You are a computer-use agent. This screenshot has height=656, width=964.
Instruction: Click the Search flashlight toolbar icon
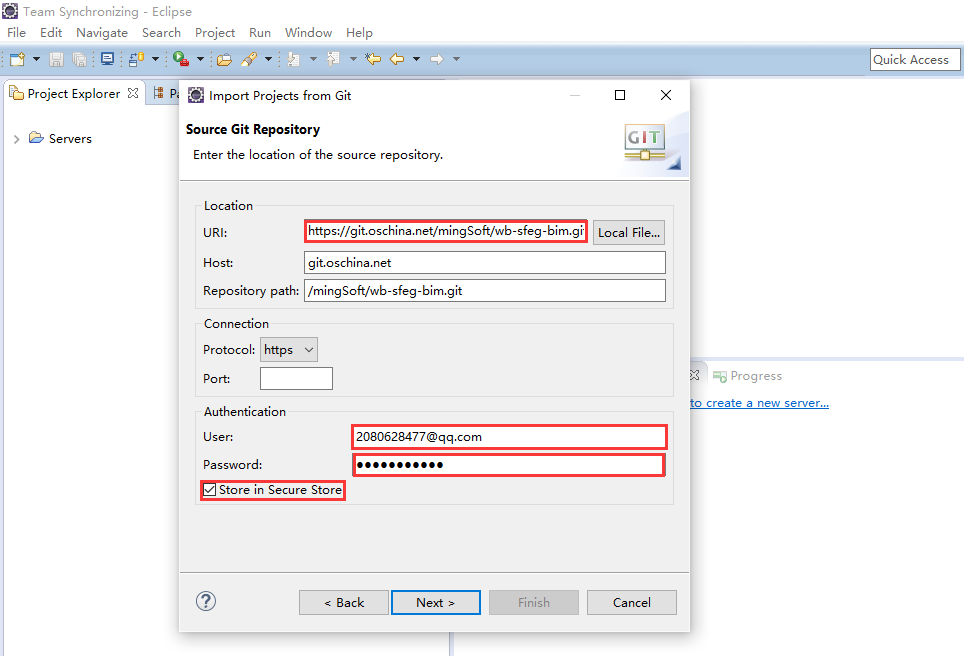click(249, 59)
